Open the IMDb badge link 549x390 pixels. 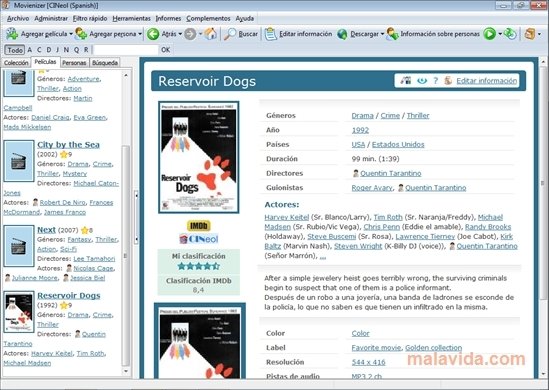point(199,226)
